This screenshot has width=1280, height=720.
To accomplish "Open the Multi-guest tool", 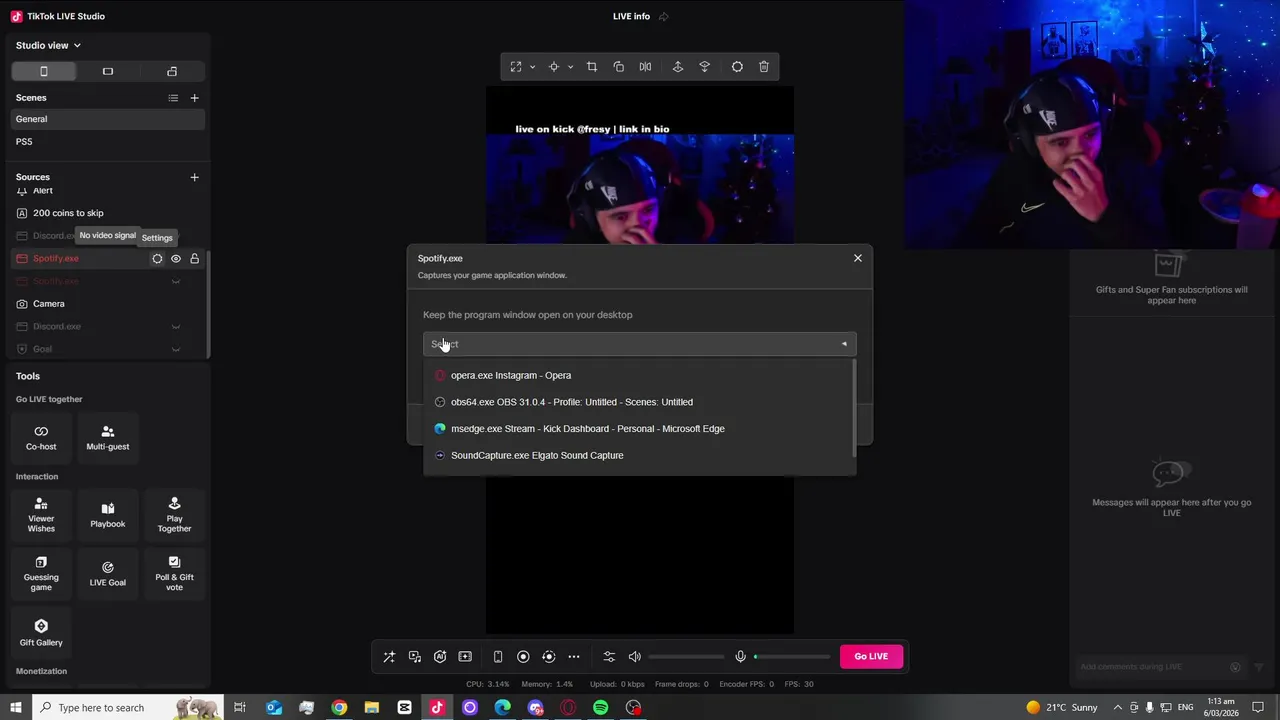I will [108, 437].
